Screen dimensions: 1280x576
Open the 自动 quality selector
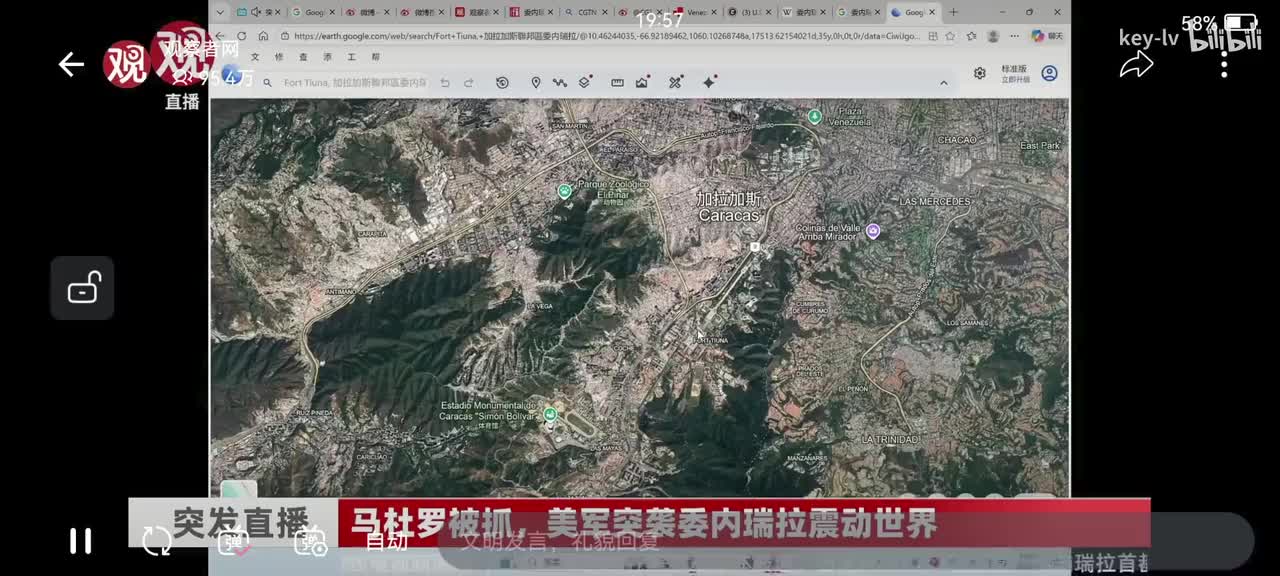386,541
